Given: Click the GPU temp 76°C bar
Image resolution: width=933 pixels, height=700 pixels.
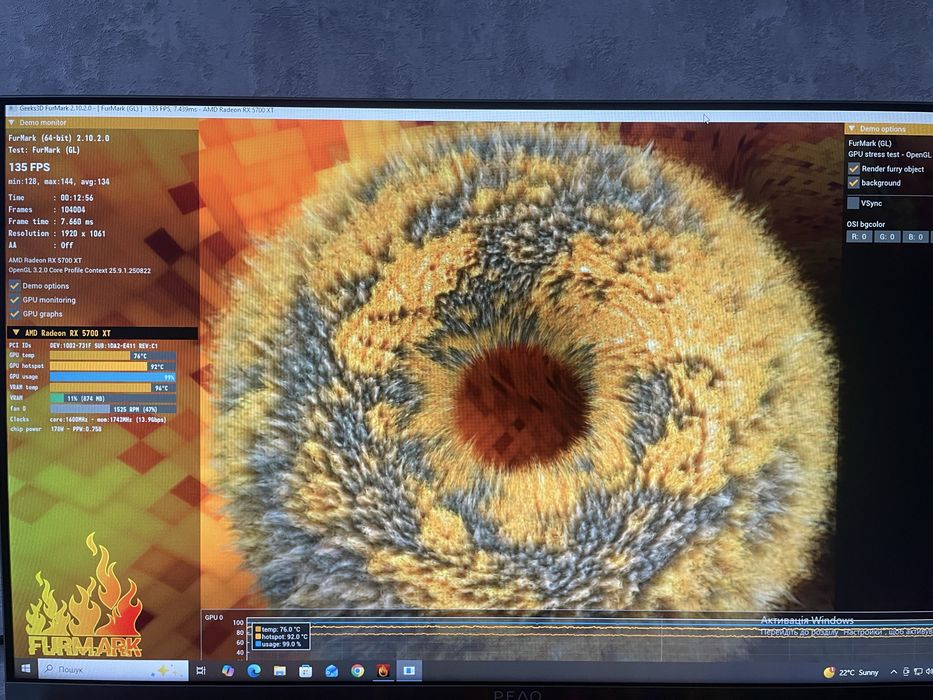Looking at the screenshot, I should (112, 356).
